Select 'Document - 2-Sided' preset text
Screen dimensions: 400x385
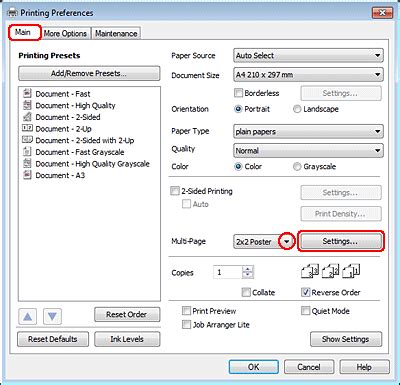(x=68, y=117)
